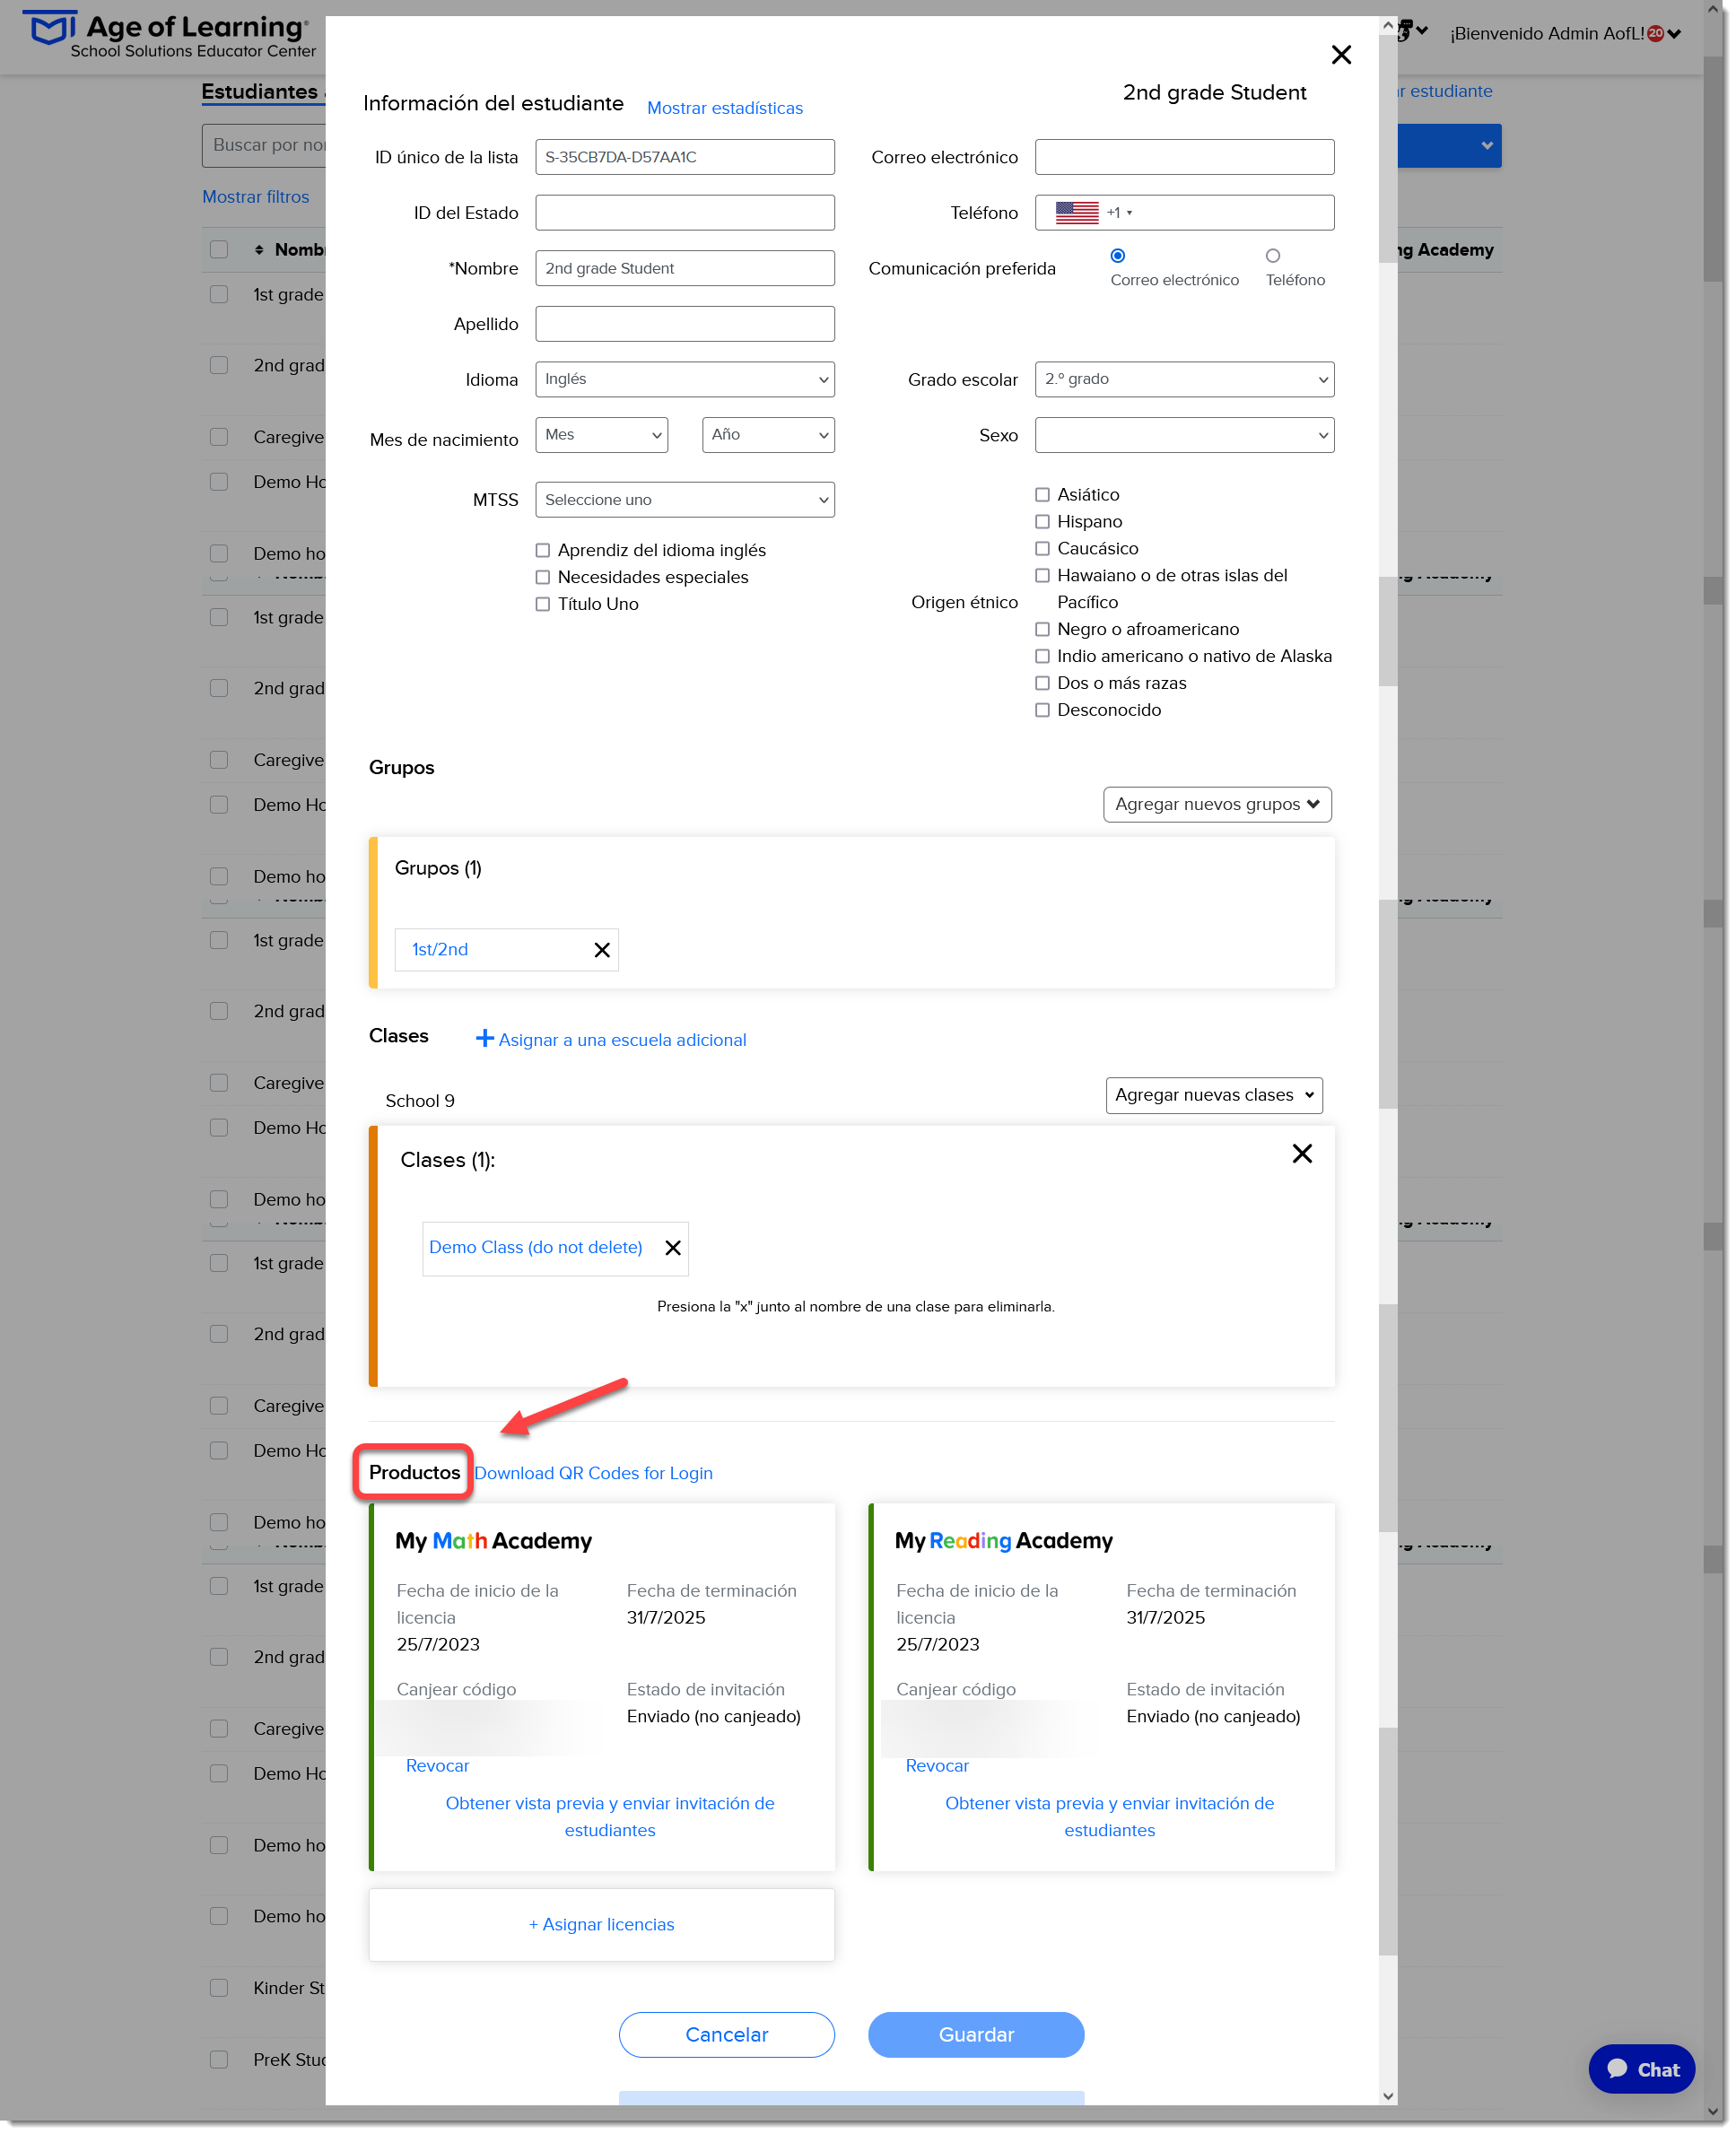Click the US flag country selector

pos(1094,213)
